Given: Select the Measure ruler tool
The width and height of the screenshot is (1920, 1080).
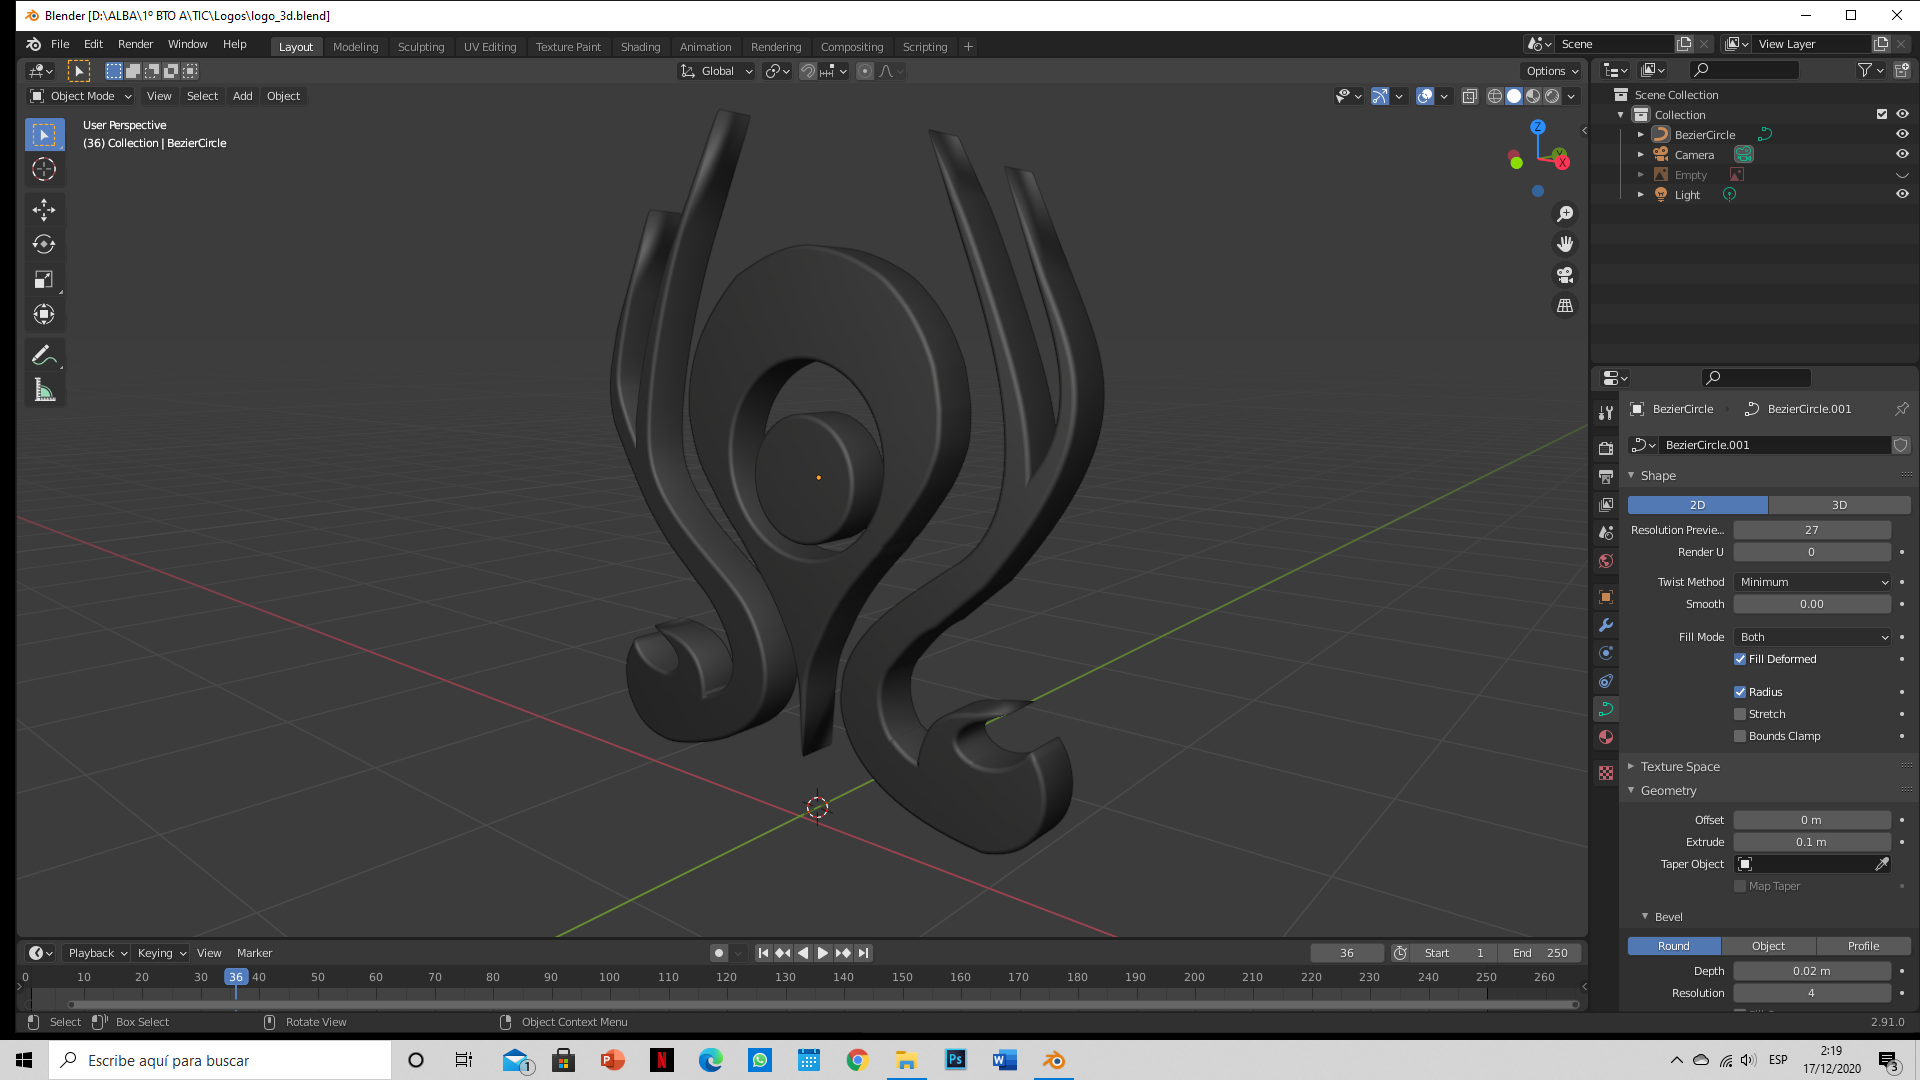Looking at the screenshot, I should (44, 390).
